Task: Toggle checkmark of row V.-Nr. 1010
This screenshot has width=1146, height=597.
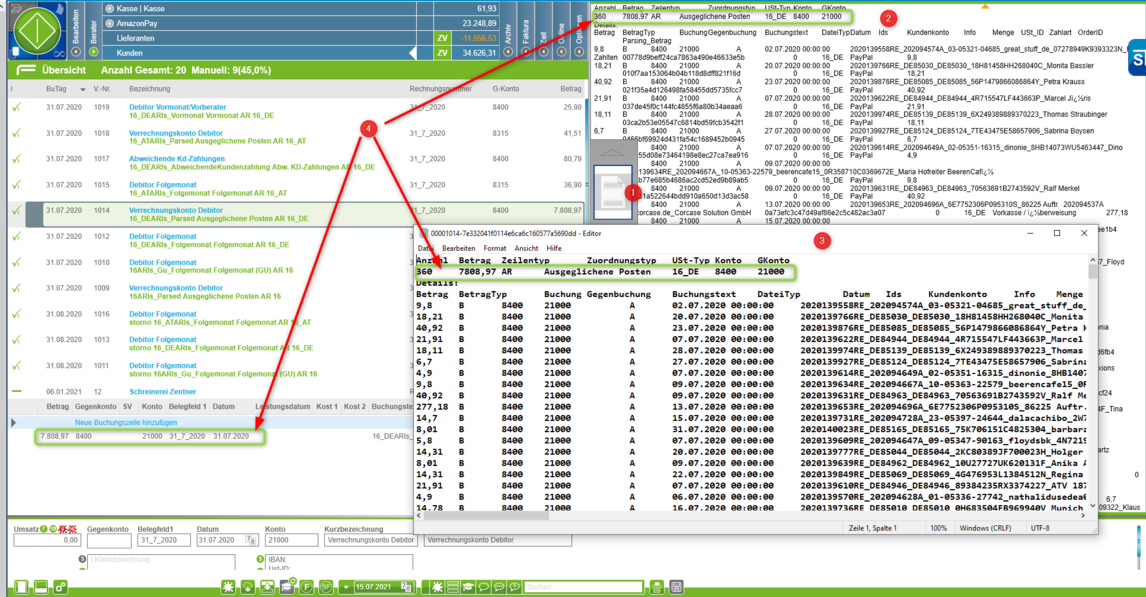Action: pyautogui.click(x=17, y=262)
